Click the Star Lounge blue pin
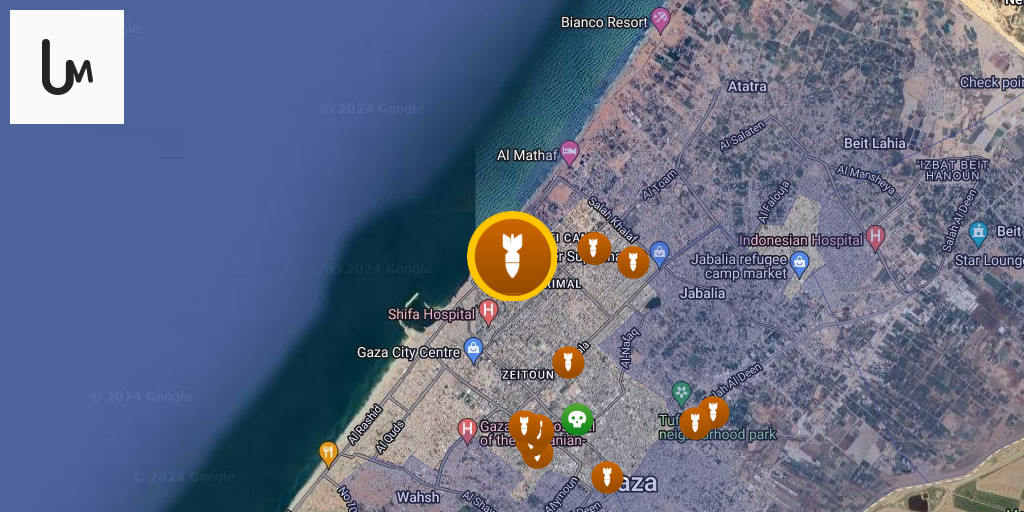Image resolution: width=1024 pixels, height=512 pixels. (x=978, y=234)
